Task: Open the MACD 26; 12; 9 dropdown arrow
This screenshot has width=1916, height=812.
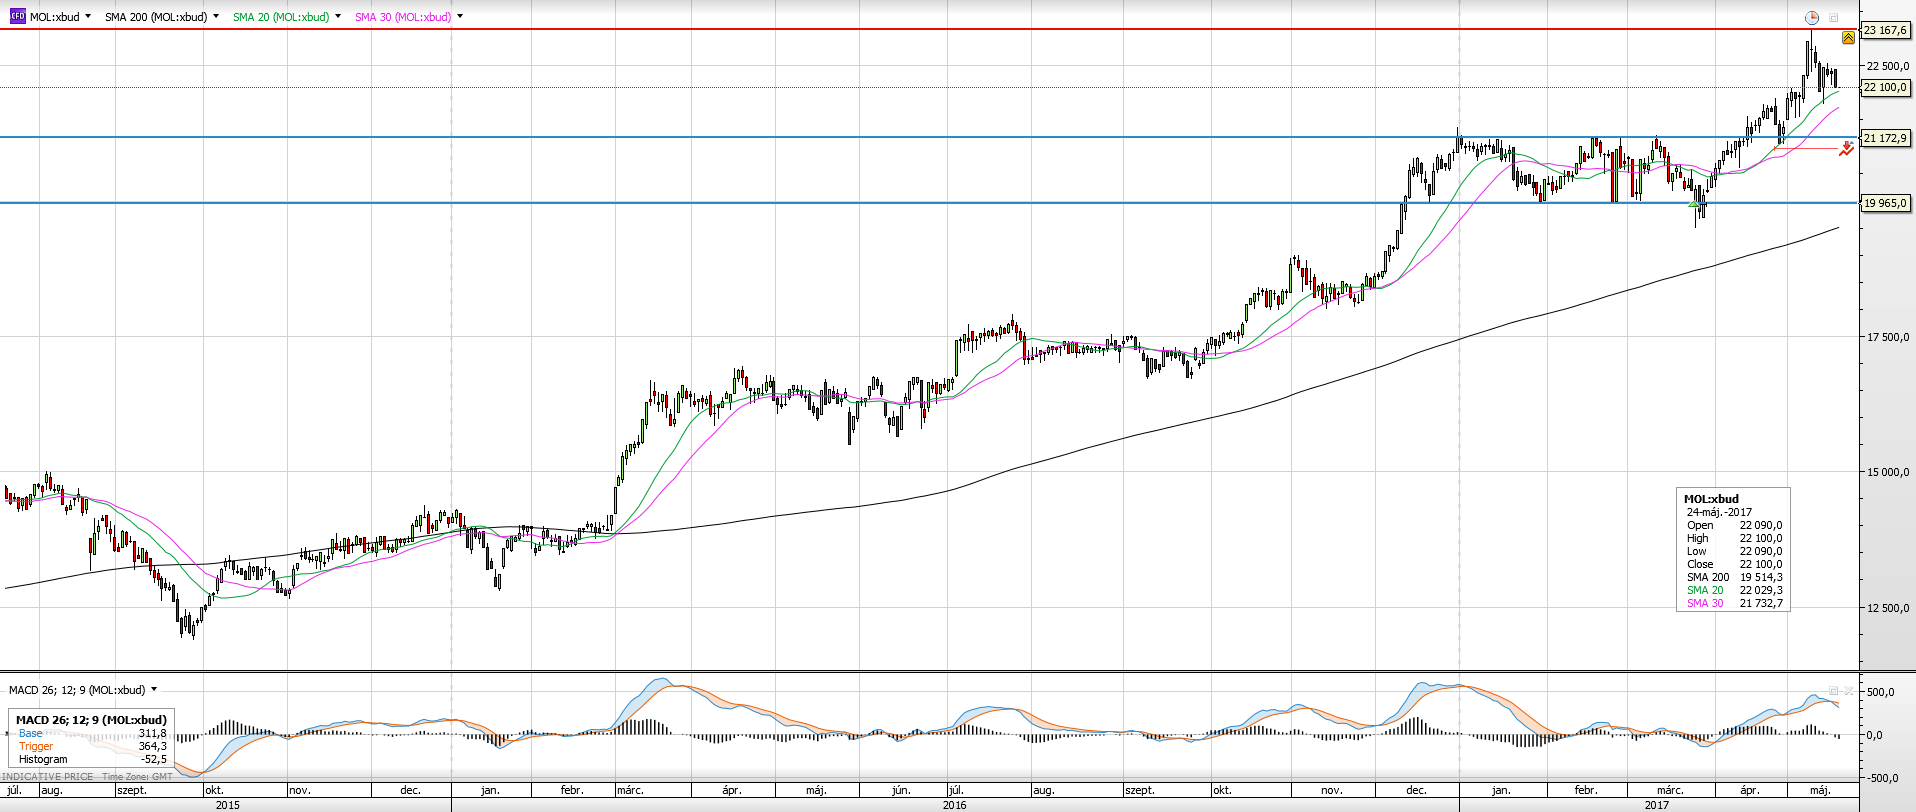Action: click(154, 689)
